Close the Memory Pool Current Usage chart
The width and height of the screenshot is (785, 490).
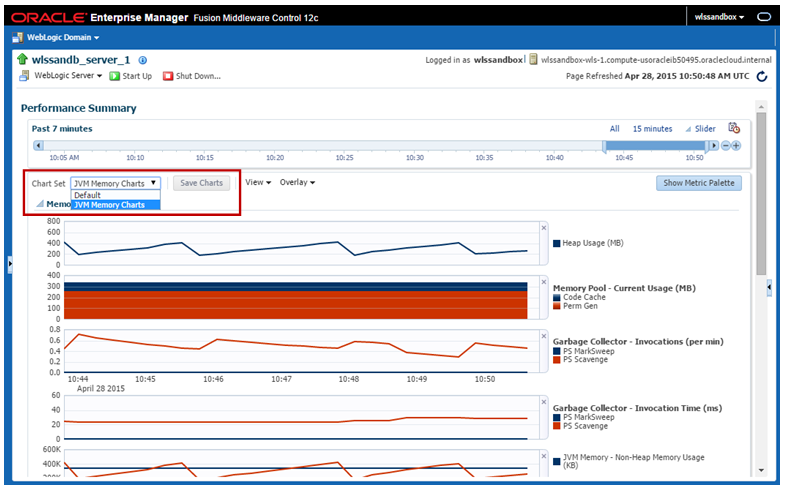click(543, 281)
